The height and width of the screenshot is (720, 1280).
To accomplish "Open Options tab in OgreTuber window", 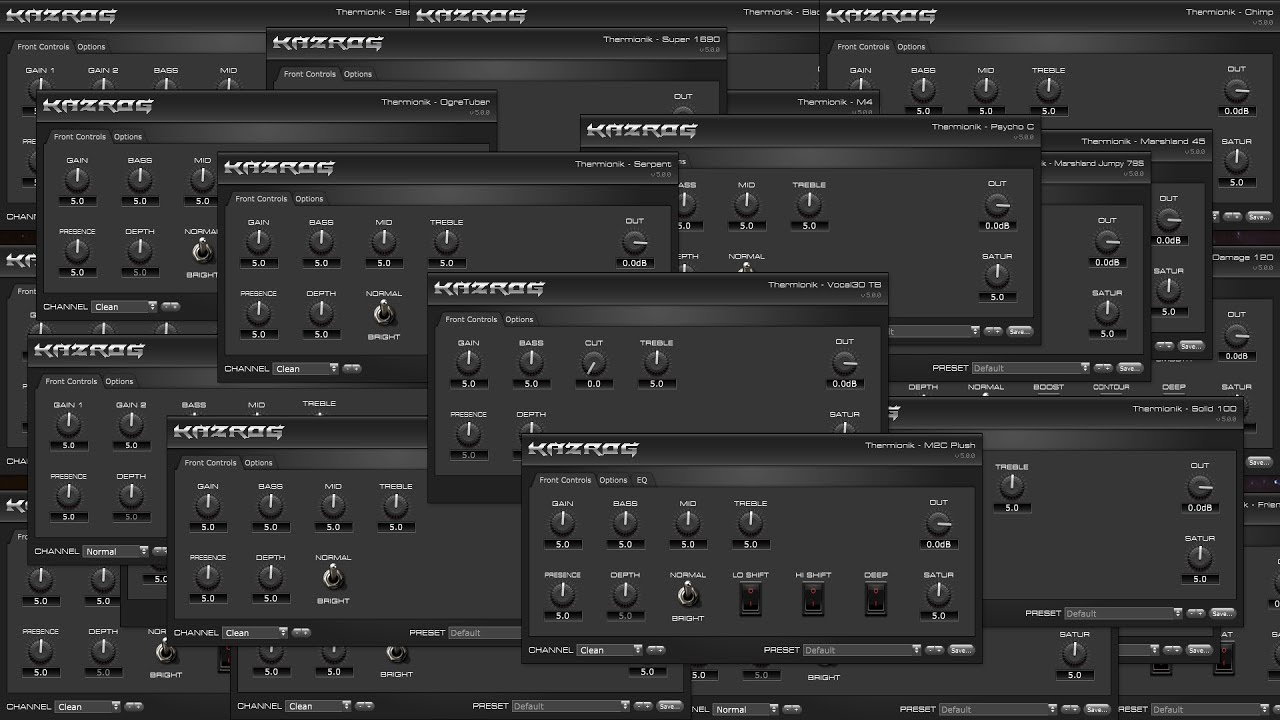I will pyautogui.click(x=128, y=137).
